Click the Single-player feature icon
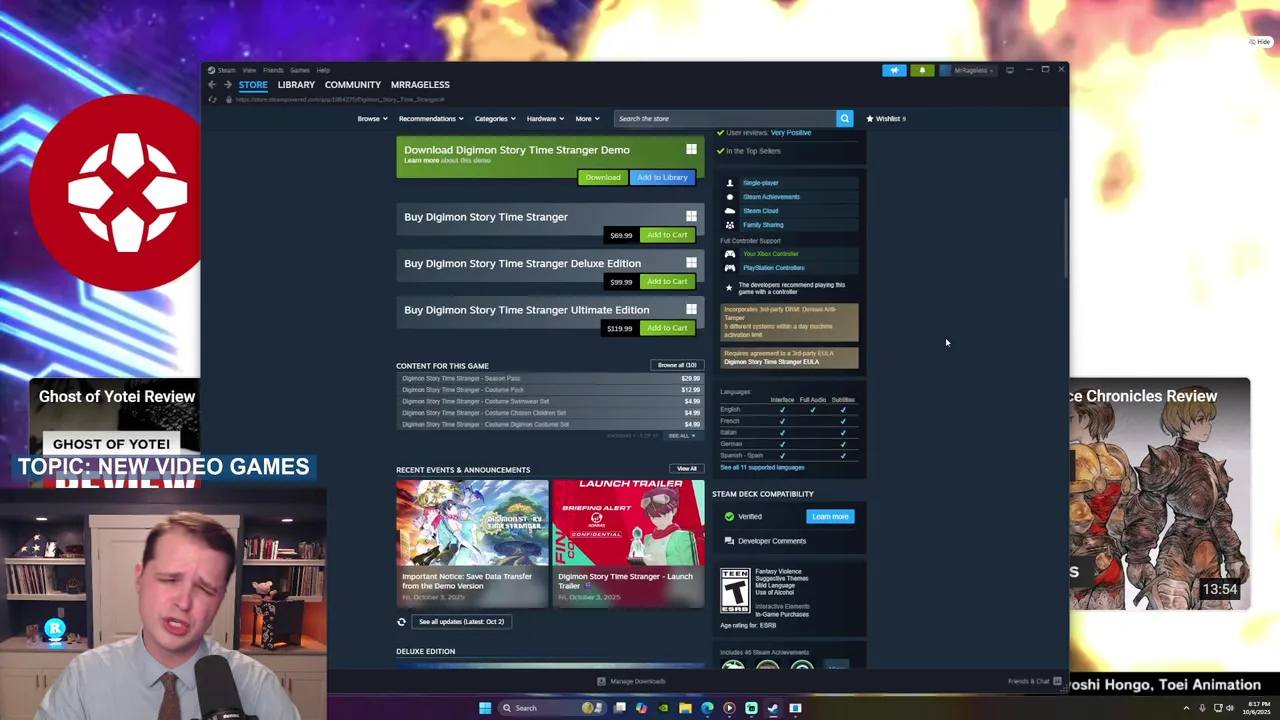This screenshot has width=1280, height=720. pos(729,183)
